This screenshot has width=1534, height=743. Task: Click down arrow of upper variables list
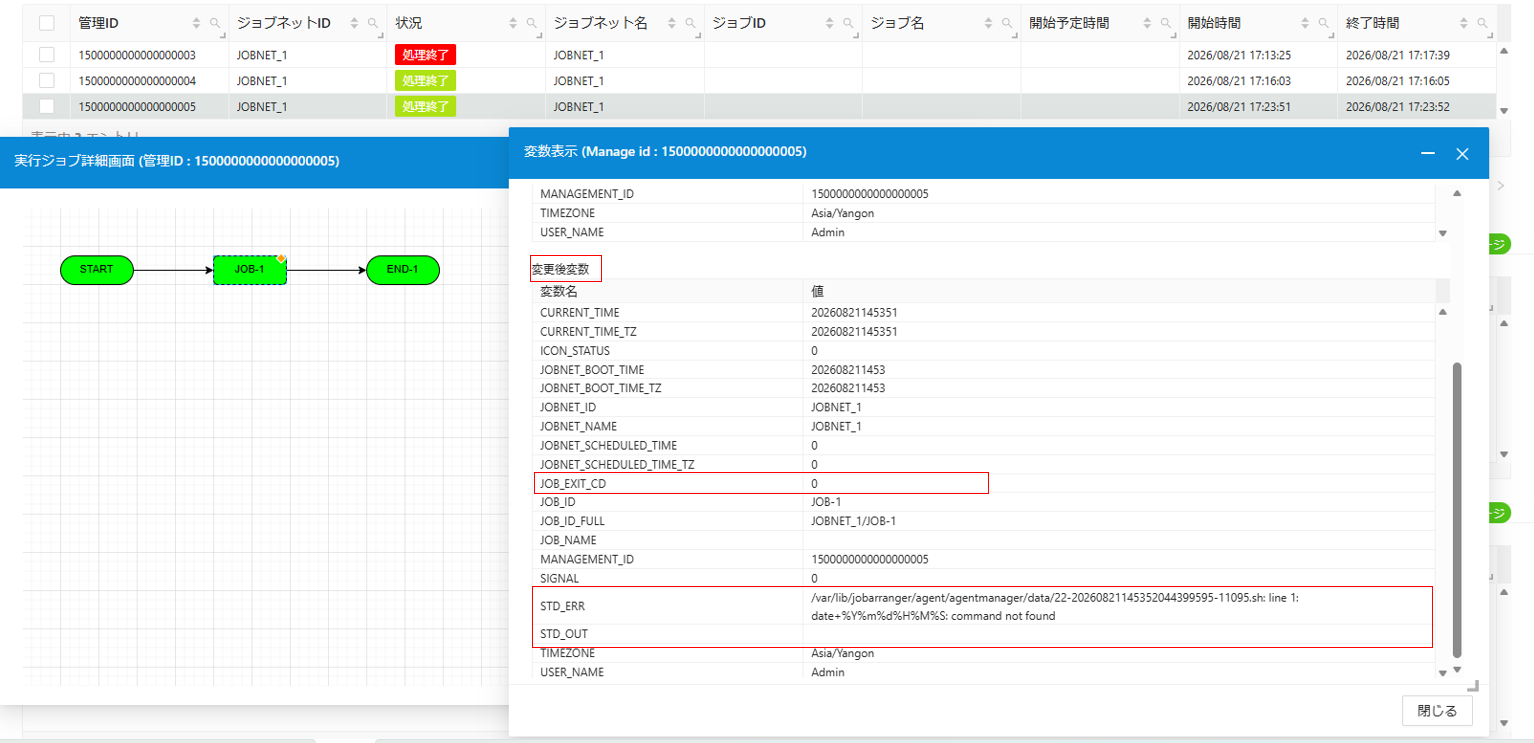[1442, 233]
